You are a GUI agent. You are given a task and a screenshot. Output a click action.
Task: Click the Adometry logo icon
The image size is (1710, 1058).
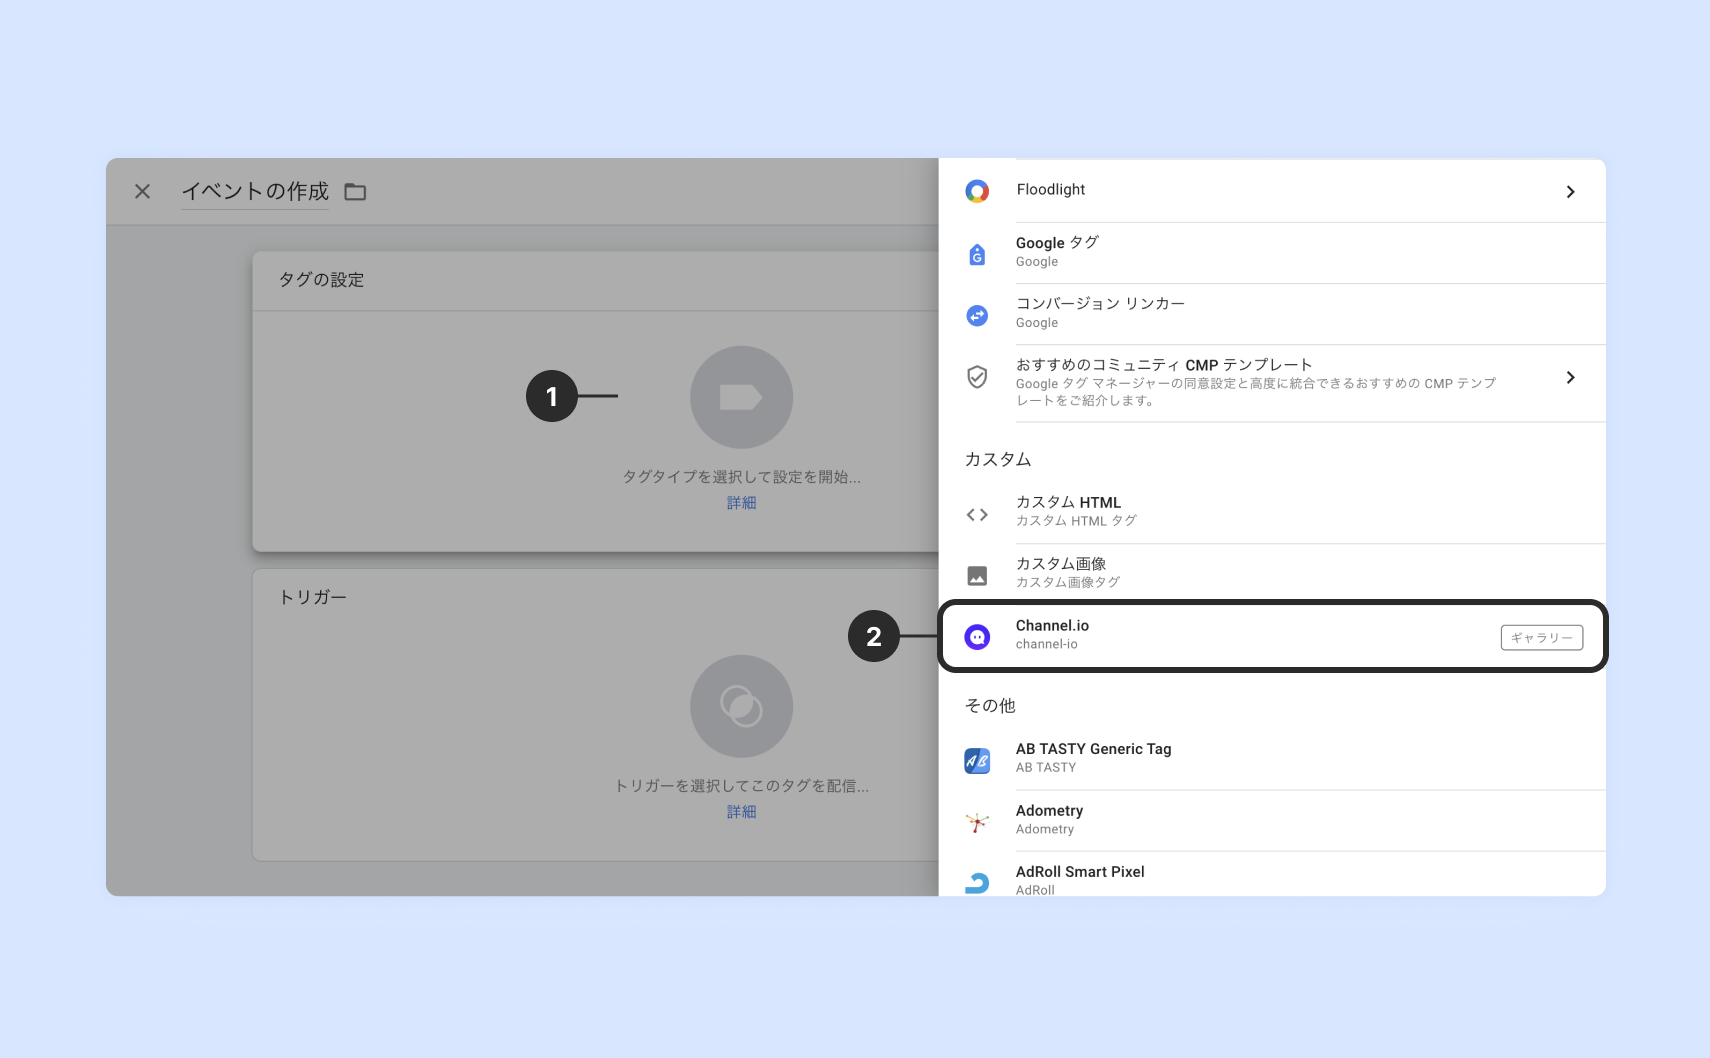coord(977,822)
